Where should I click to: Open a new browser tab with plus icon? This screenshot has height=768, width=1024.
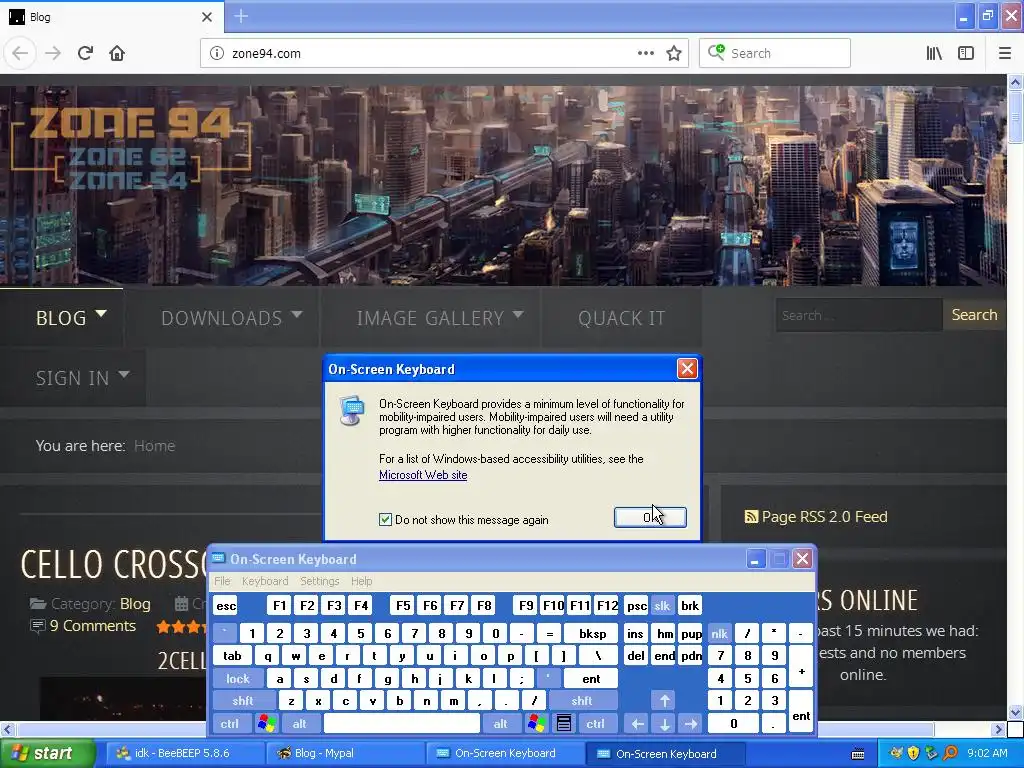[241, 16]
